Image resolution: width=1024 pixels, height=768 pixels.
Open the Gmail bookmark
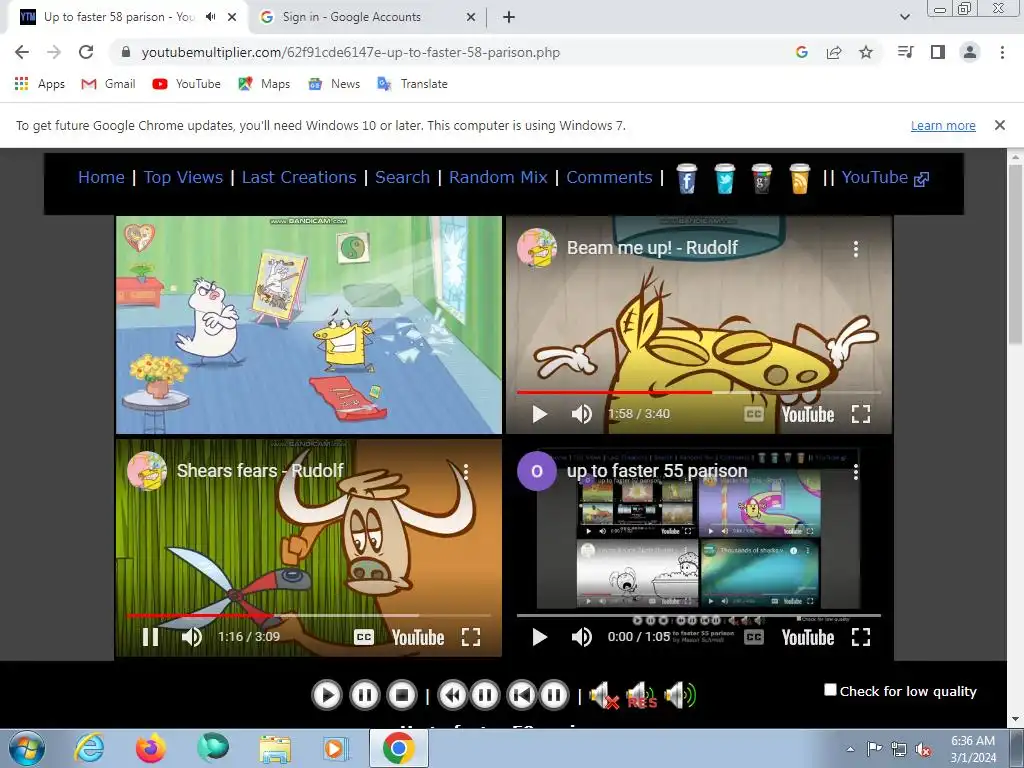[x=108, y=84]
